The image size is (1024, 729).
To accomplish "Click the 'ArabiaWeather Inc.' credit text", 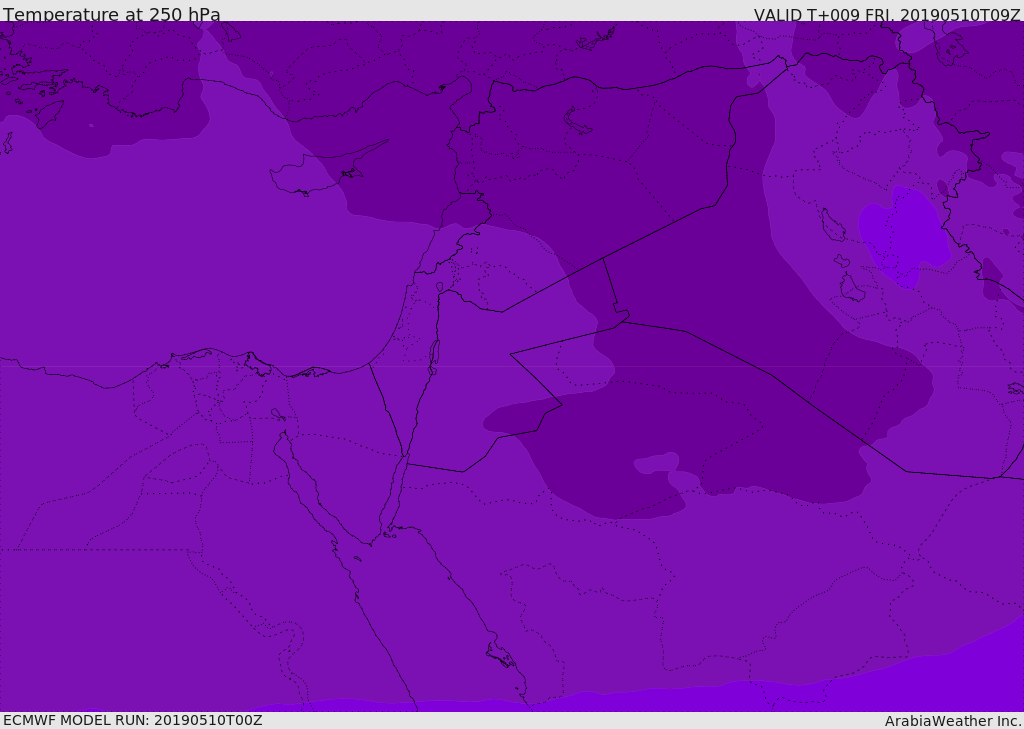I will [x=953, y=721].
